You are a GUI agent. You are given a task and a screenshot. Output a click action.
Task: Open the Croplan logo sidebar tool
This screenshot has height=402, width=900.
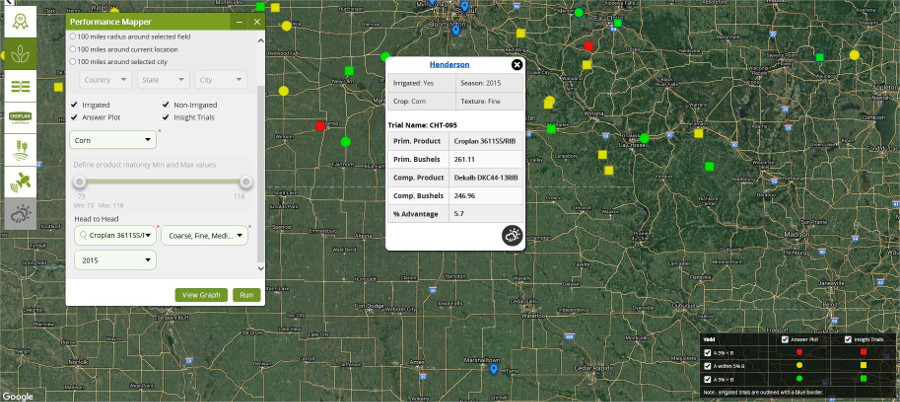click(x=20, y=118)
